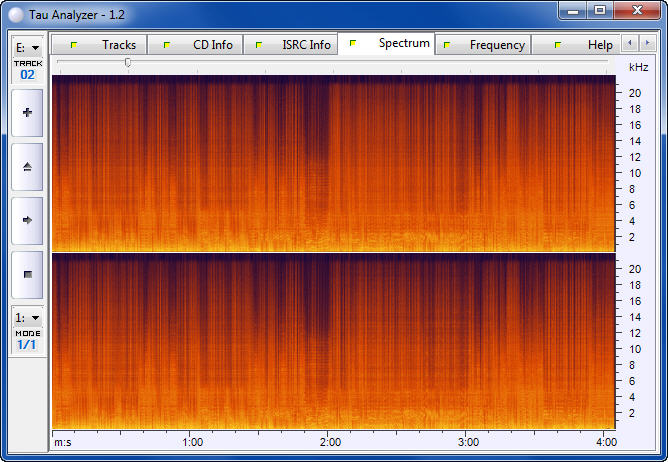The height and width of the screenshot is (462, 668).
Task: Expand the 1: mode dropdown
Action: click(x=27, y=317)
